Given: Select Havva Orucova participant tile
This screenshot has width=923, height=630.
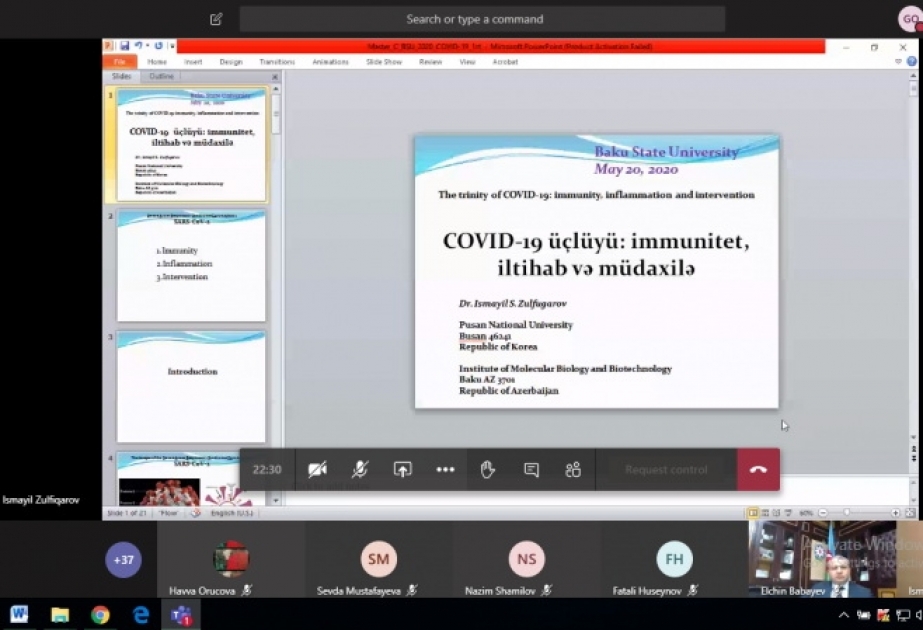Looking at the screenshot, I should tap(231, 559).
